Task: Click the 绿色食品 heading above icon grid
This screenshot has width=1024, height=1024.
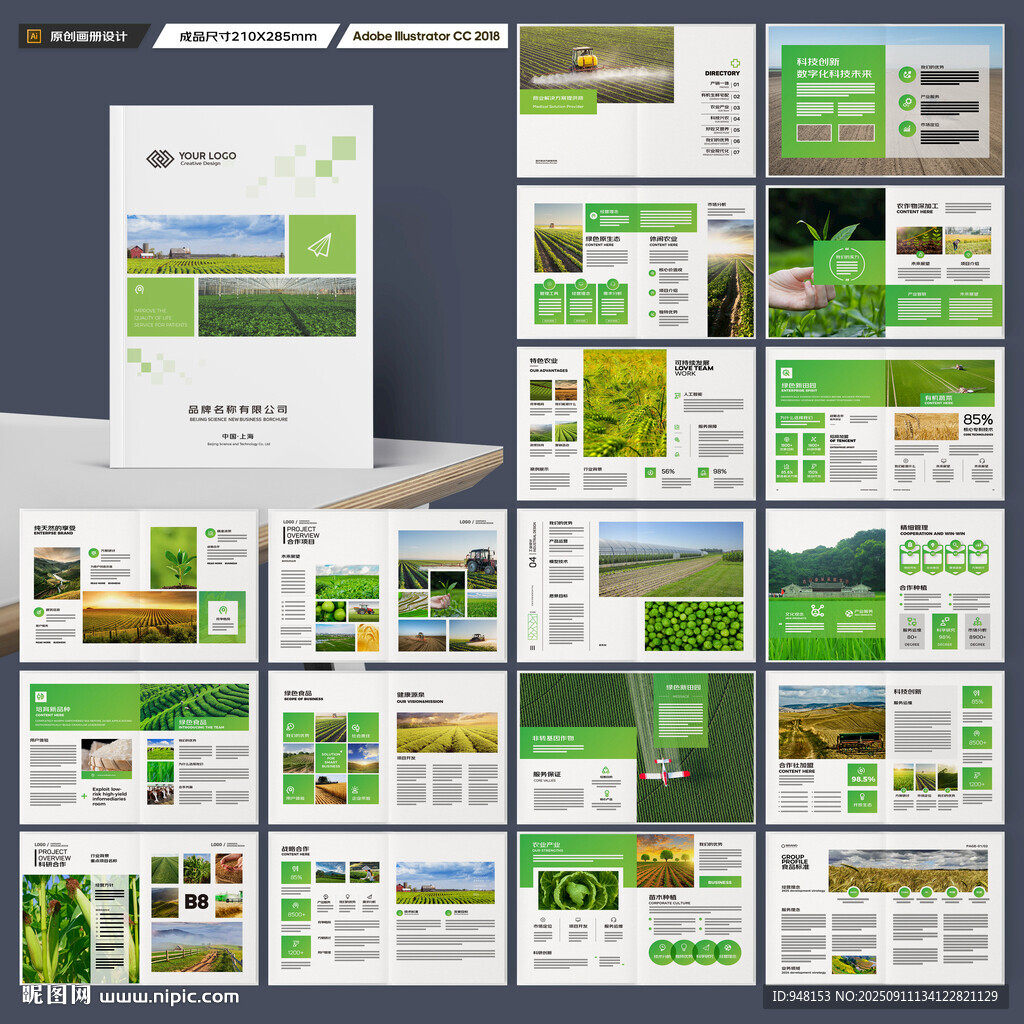Action: pos(298,693)
